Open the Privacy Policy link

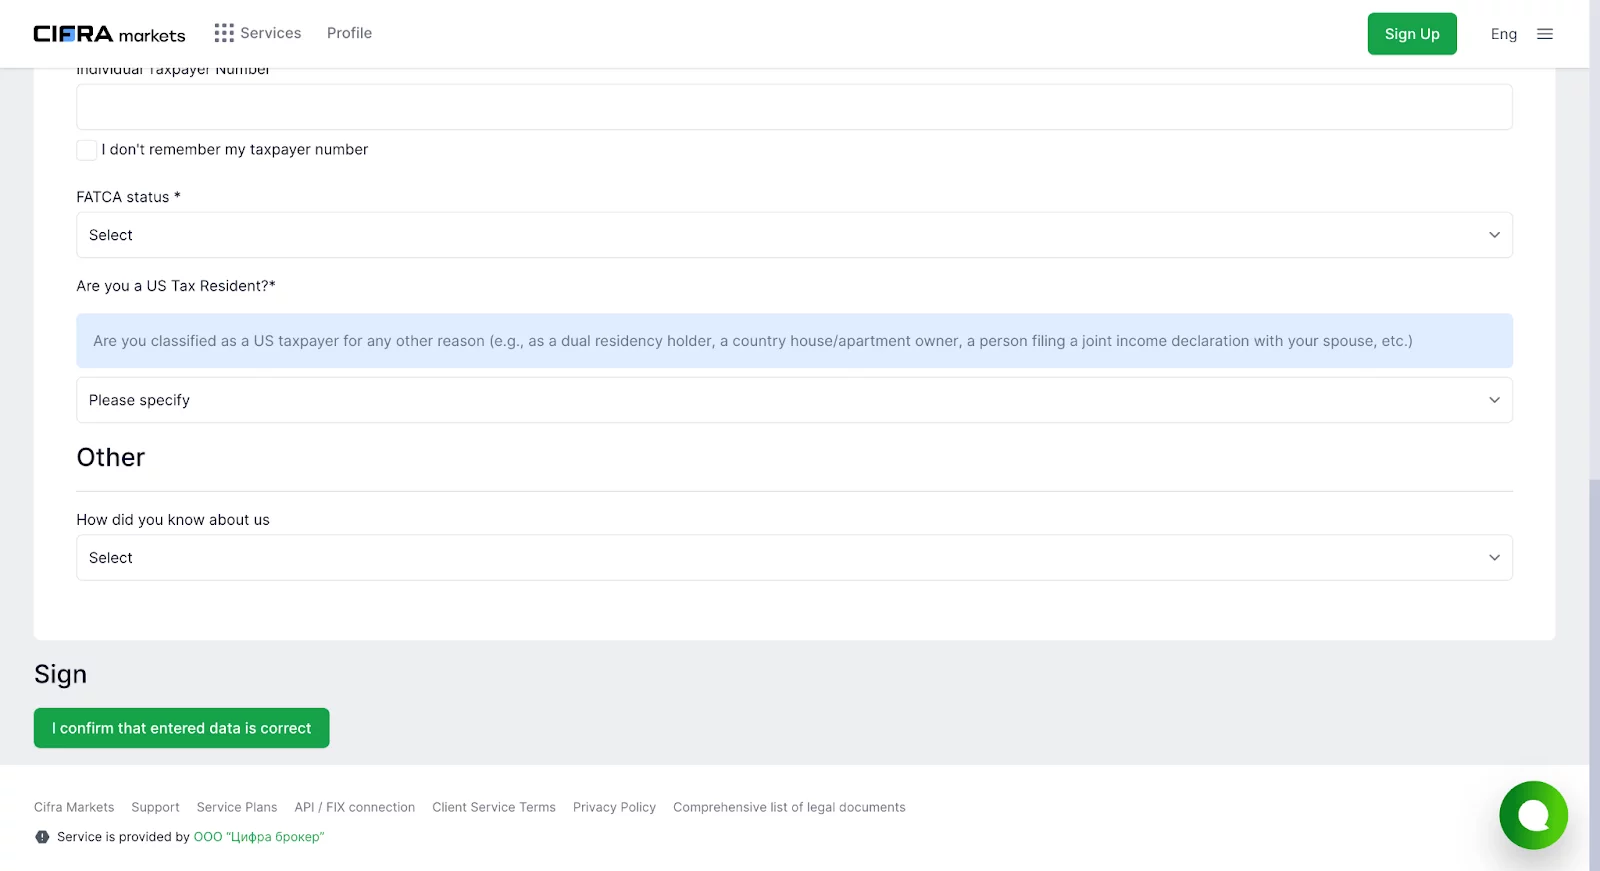[614, 807]
